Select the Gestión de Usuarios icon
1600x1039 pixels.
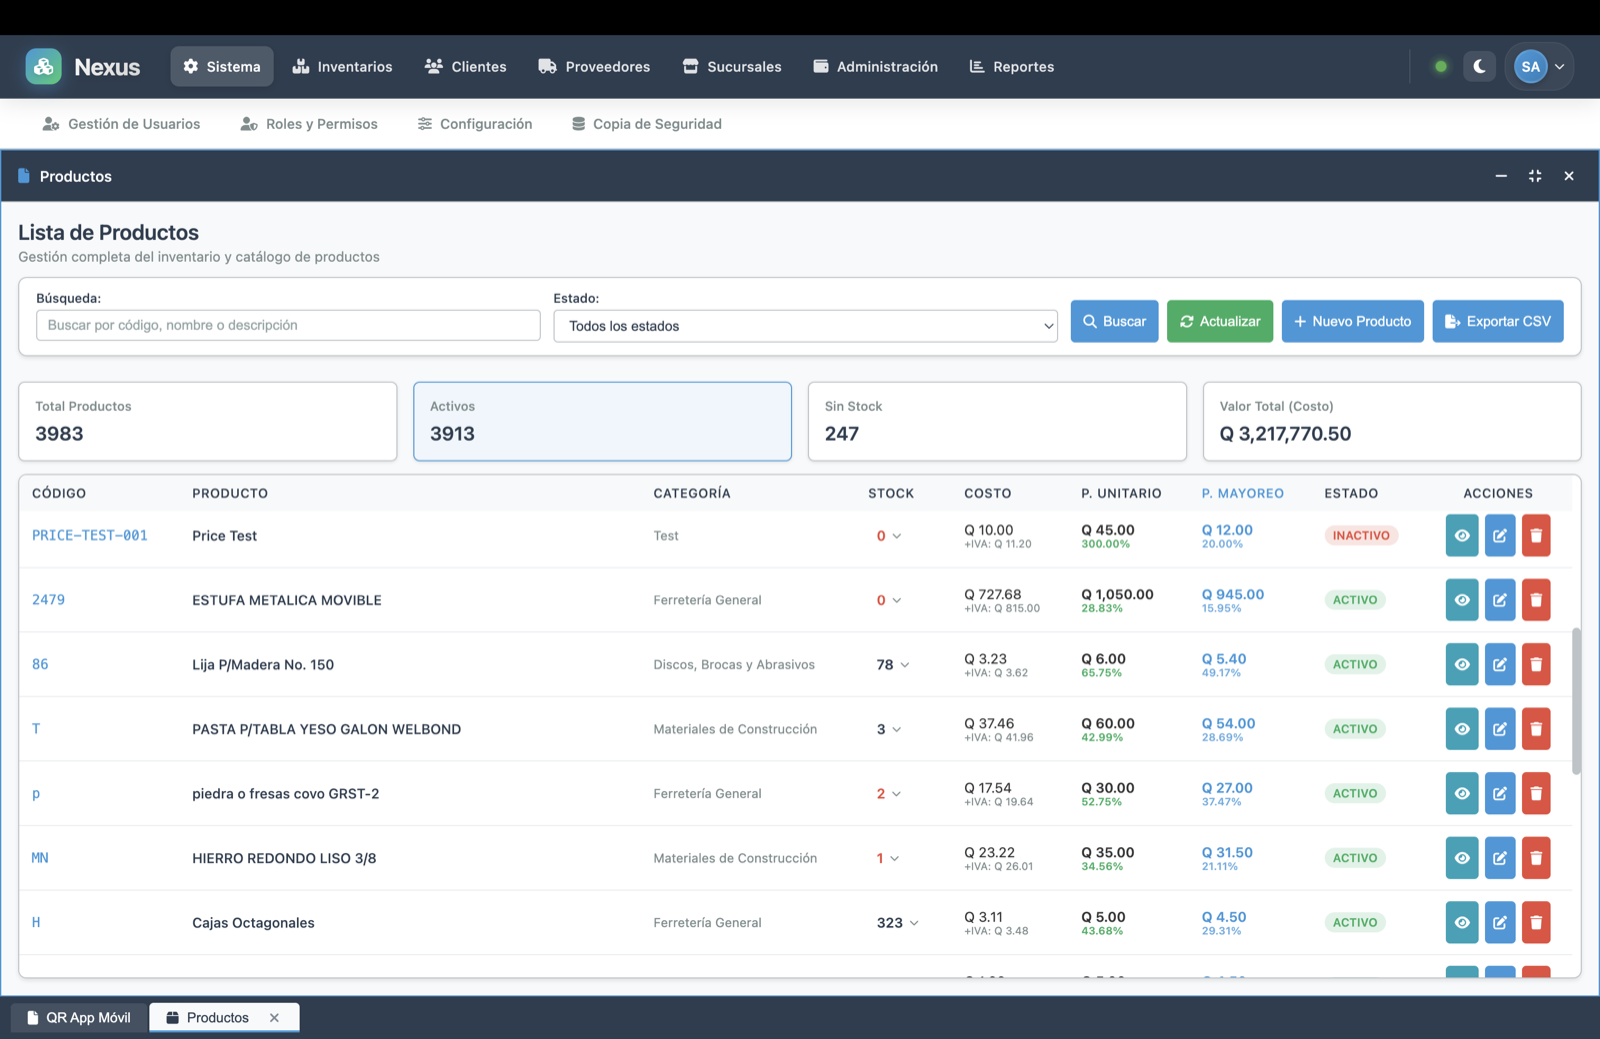point(49,123)
